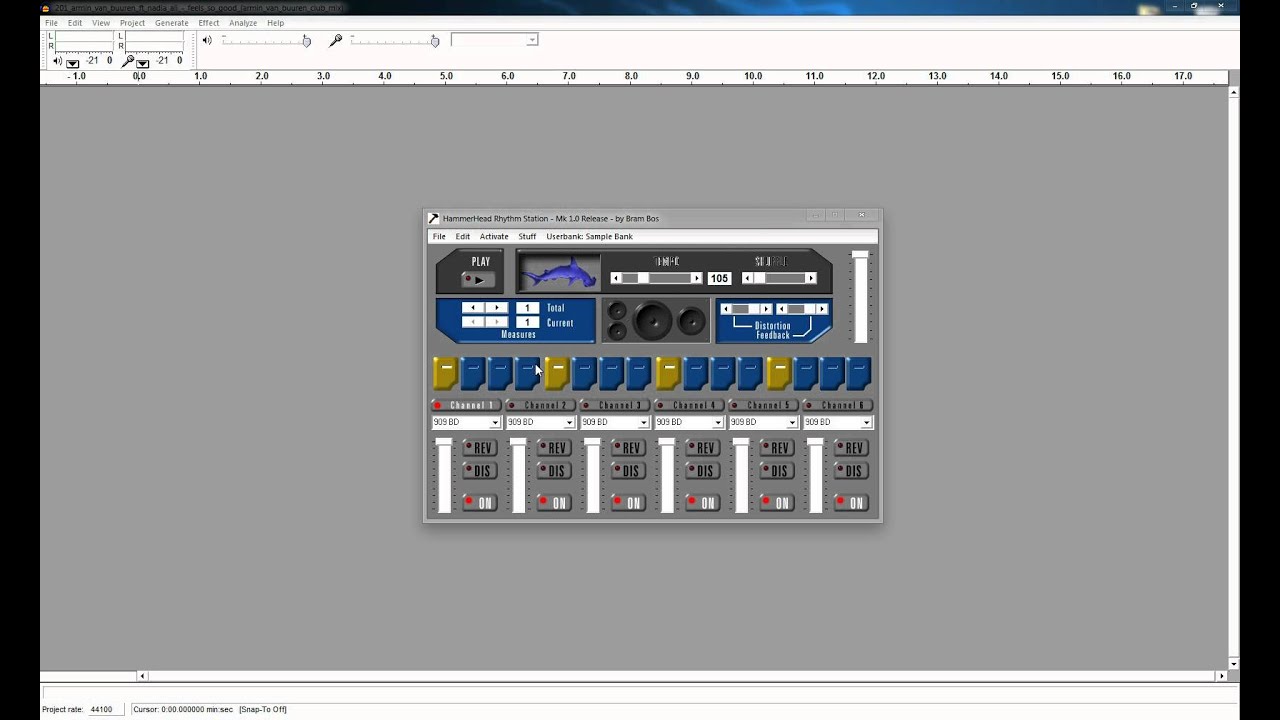Toggle step 6 blue pad
This screenshot has height=720, width=1280.
(584, 373)
